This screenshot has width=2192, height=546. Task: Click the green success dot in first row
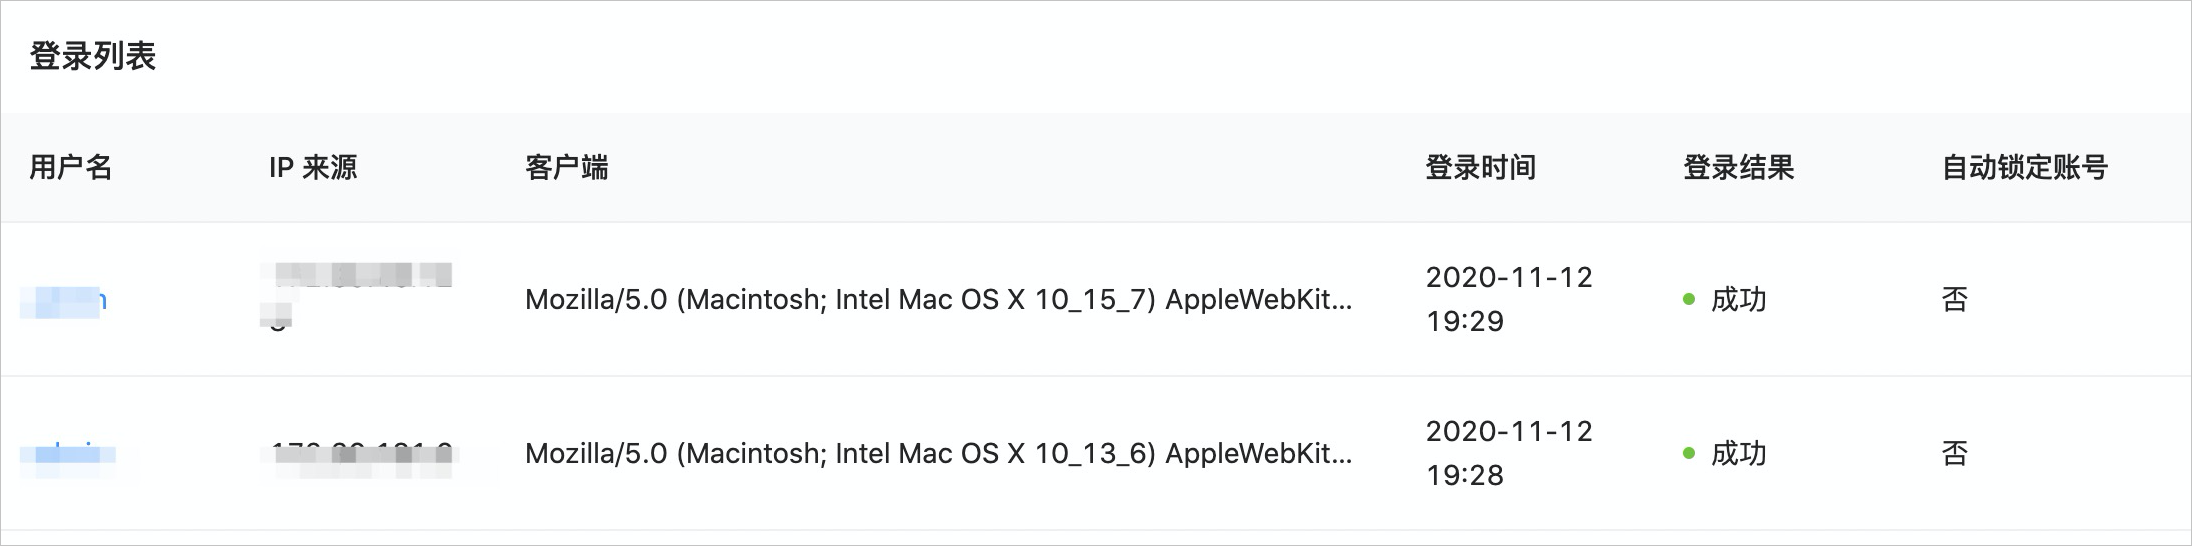point(1689,299)
